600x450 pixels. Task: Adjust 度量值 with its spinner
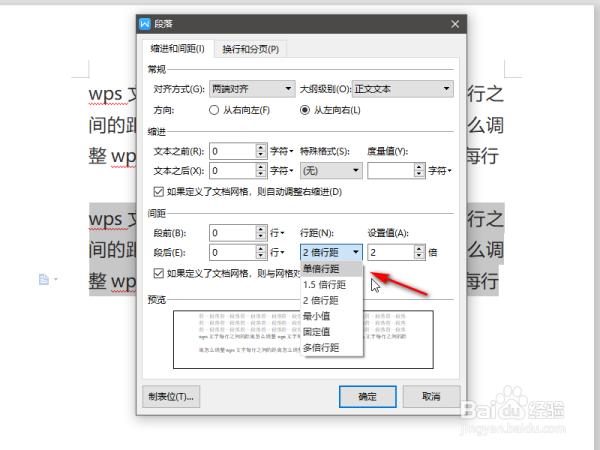(x=419, y=171)
